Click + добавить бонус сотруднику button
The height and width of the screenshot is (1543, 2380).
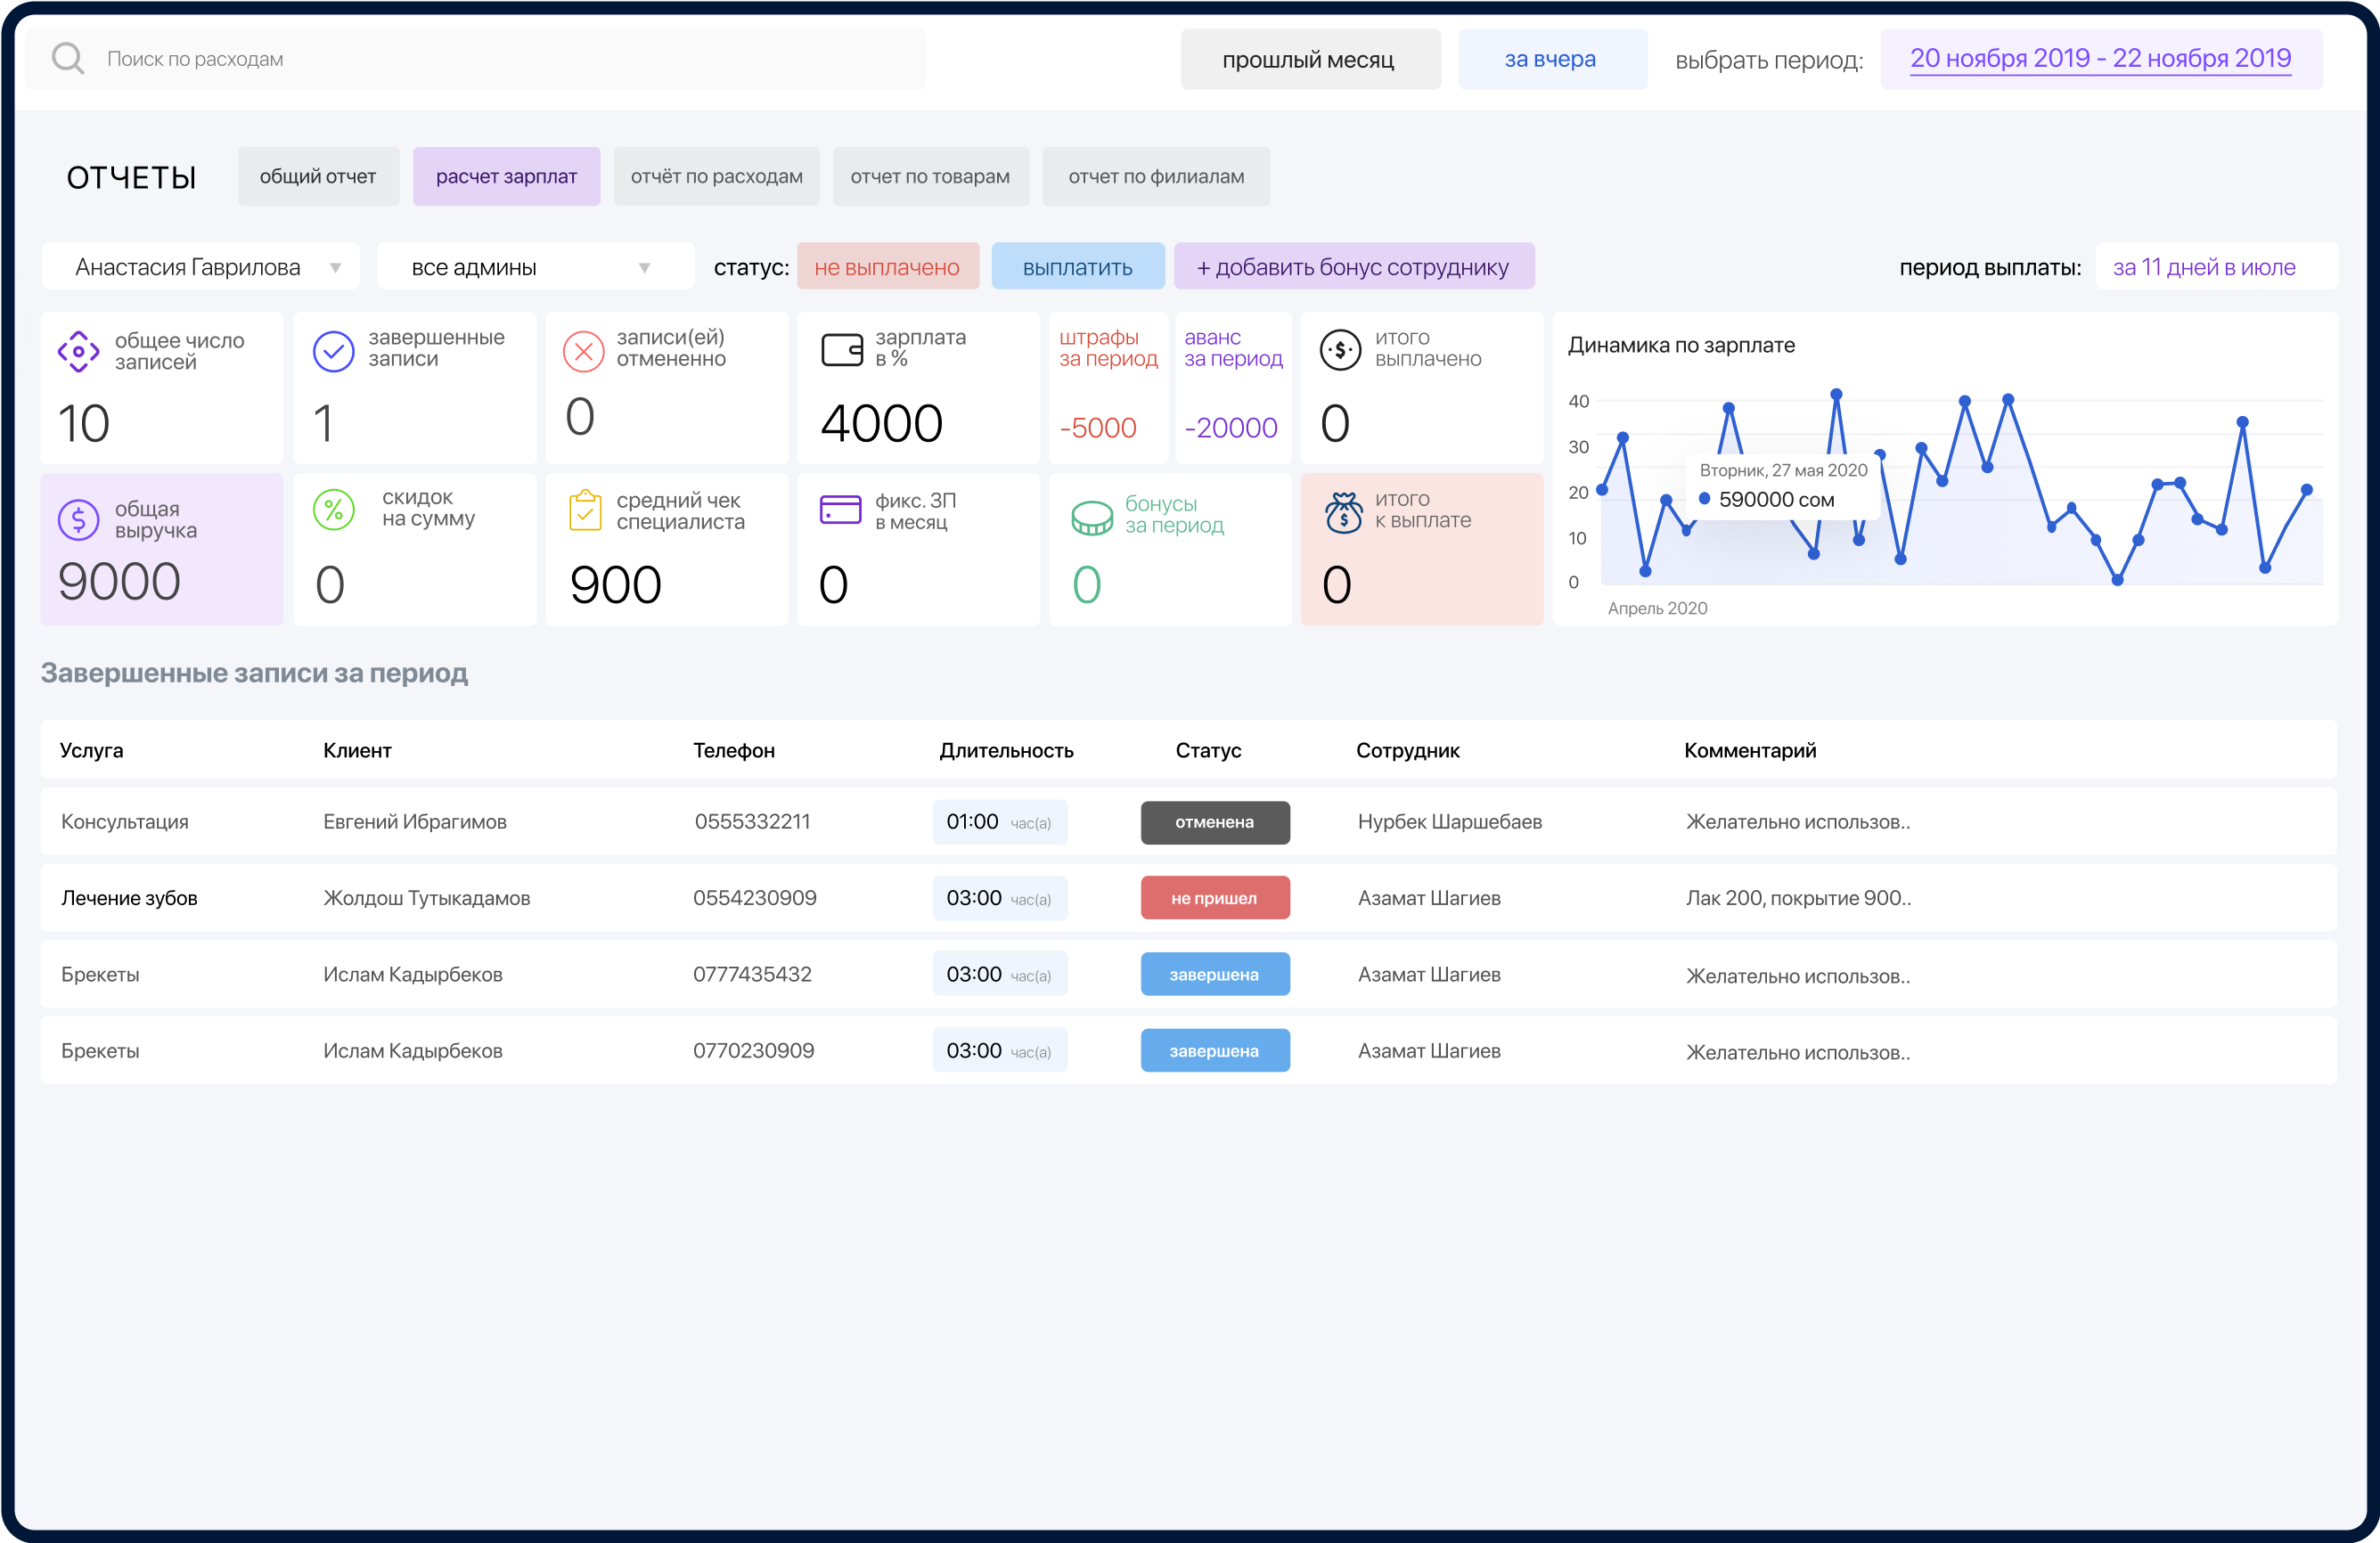pos(1353,267)
